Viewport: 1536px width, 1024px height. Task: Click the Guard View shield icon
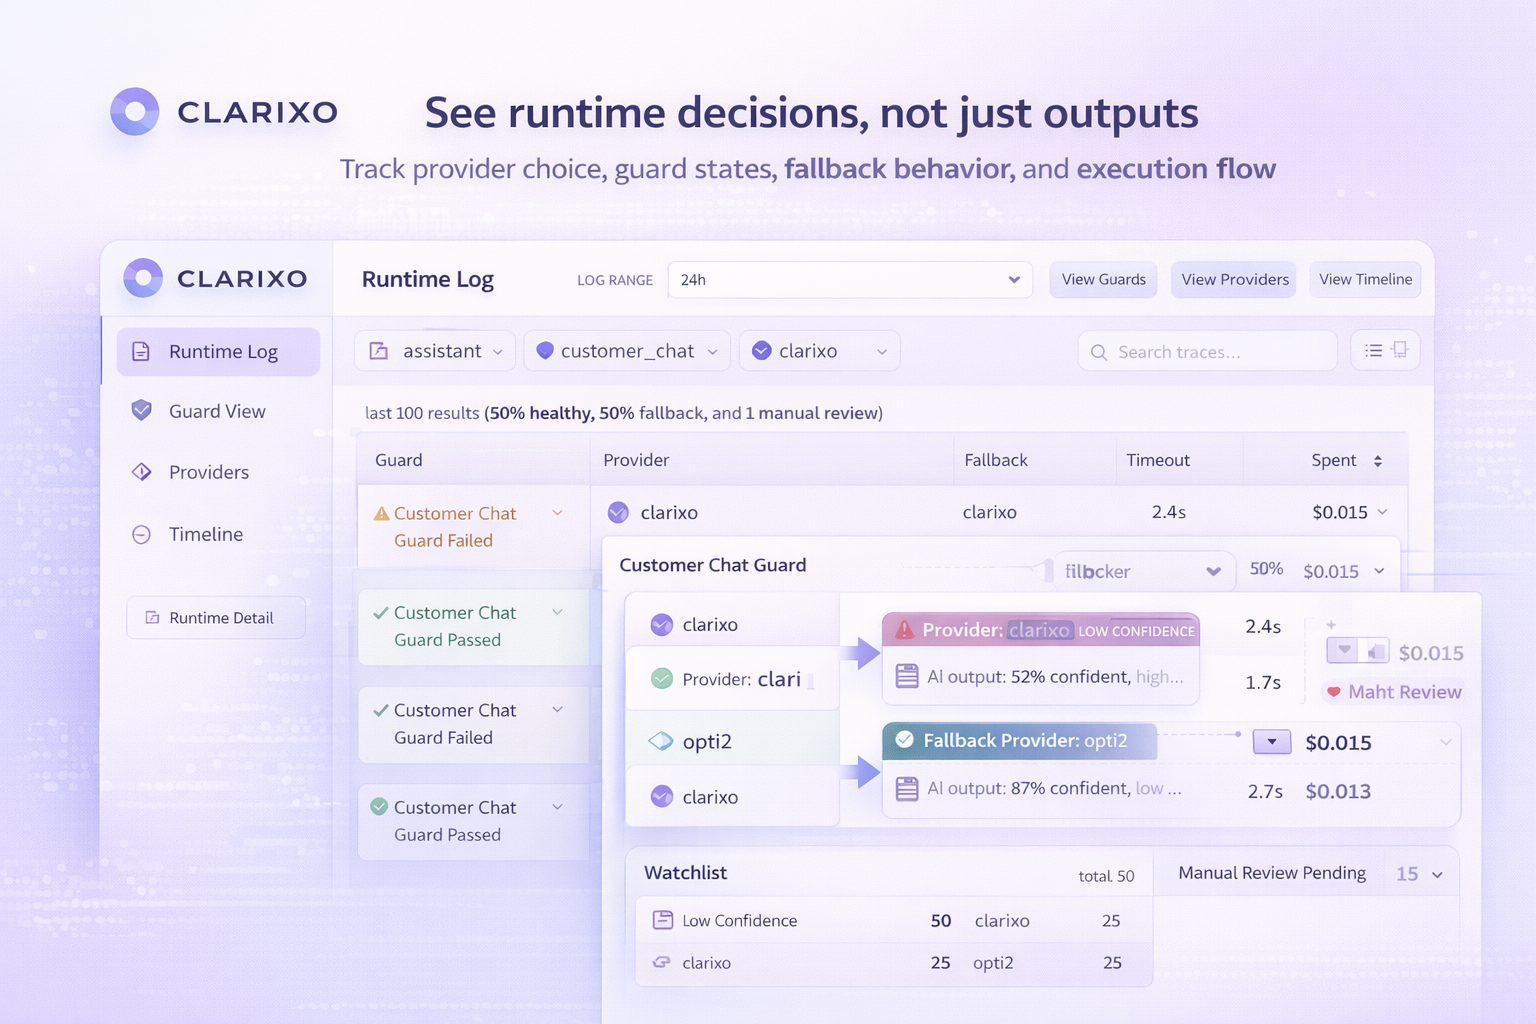(x=141, y=411)
